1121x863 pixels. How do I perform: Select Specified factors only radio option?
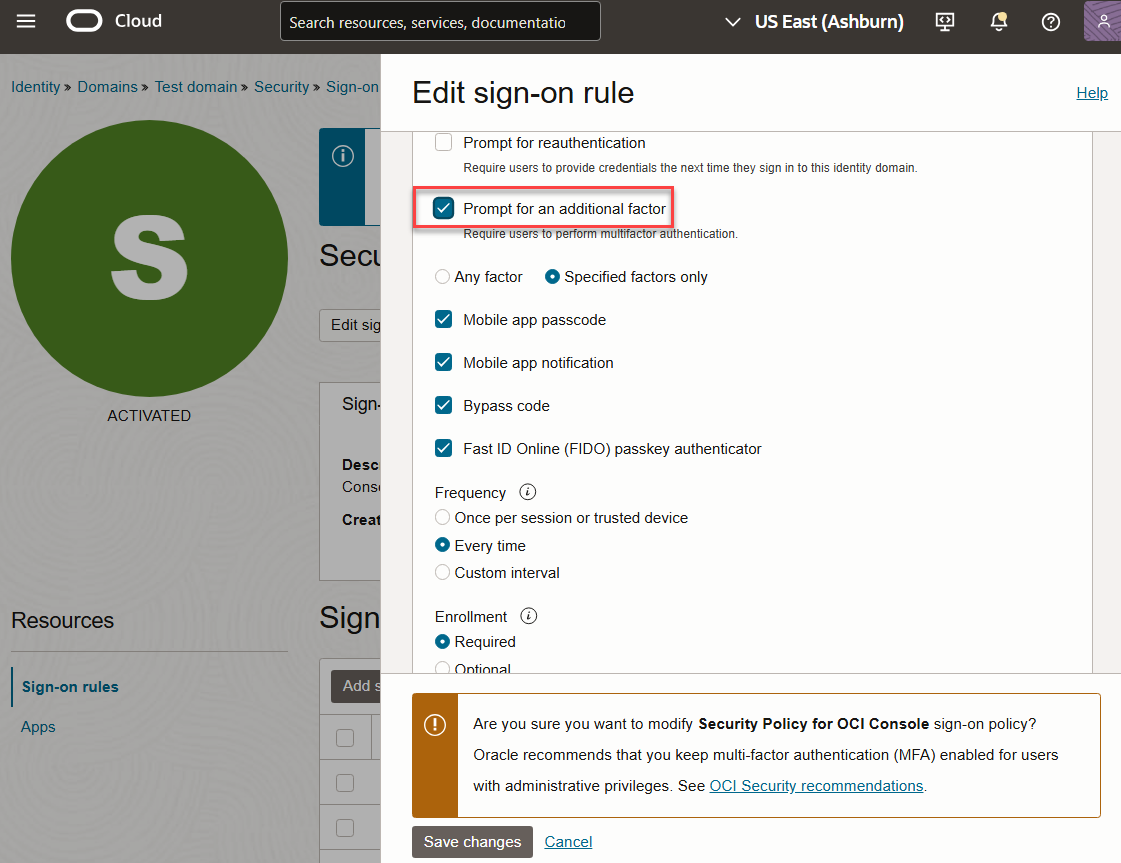click(552, 277)
